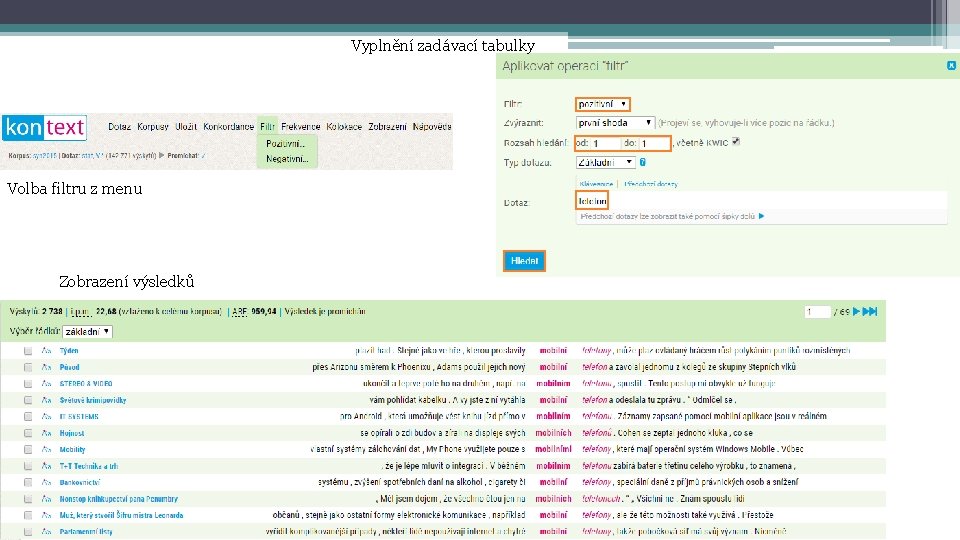Click the 'od' range input field

click(606, 143)
